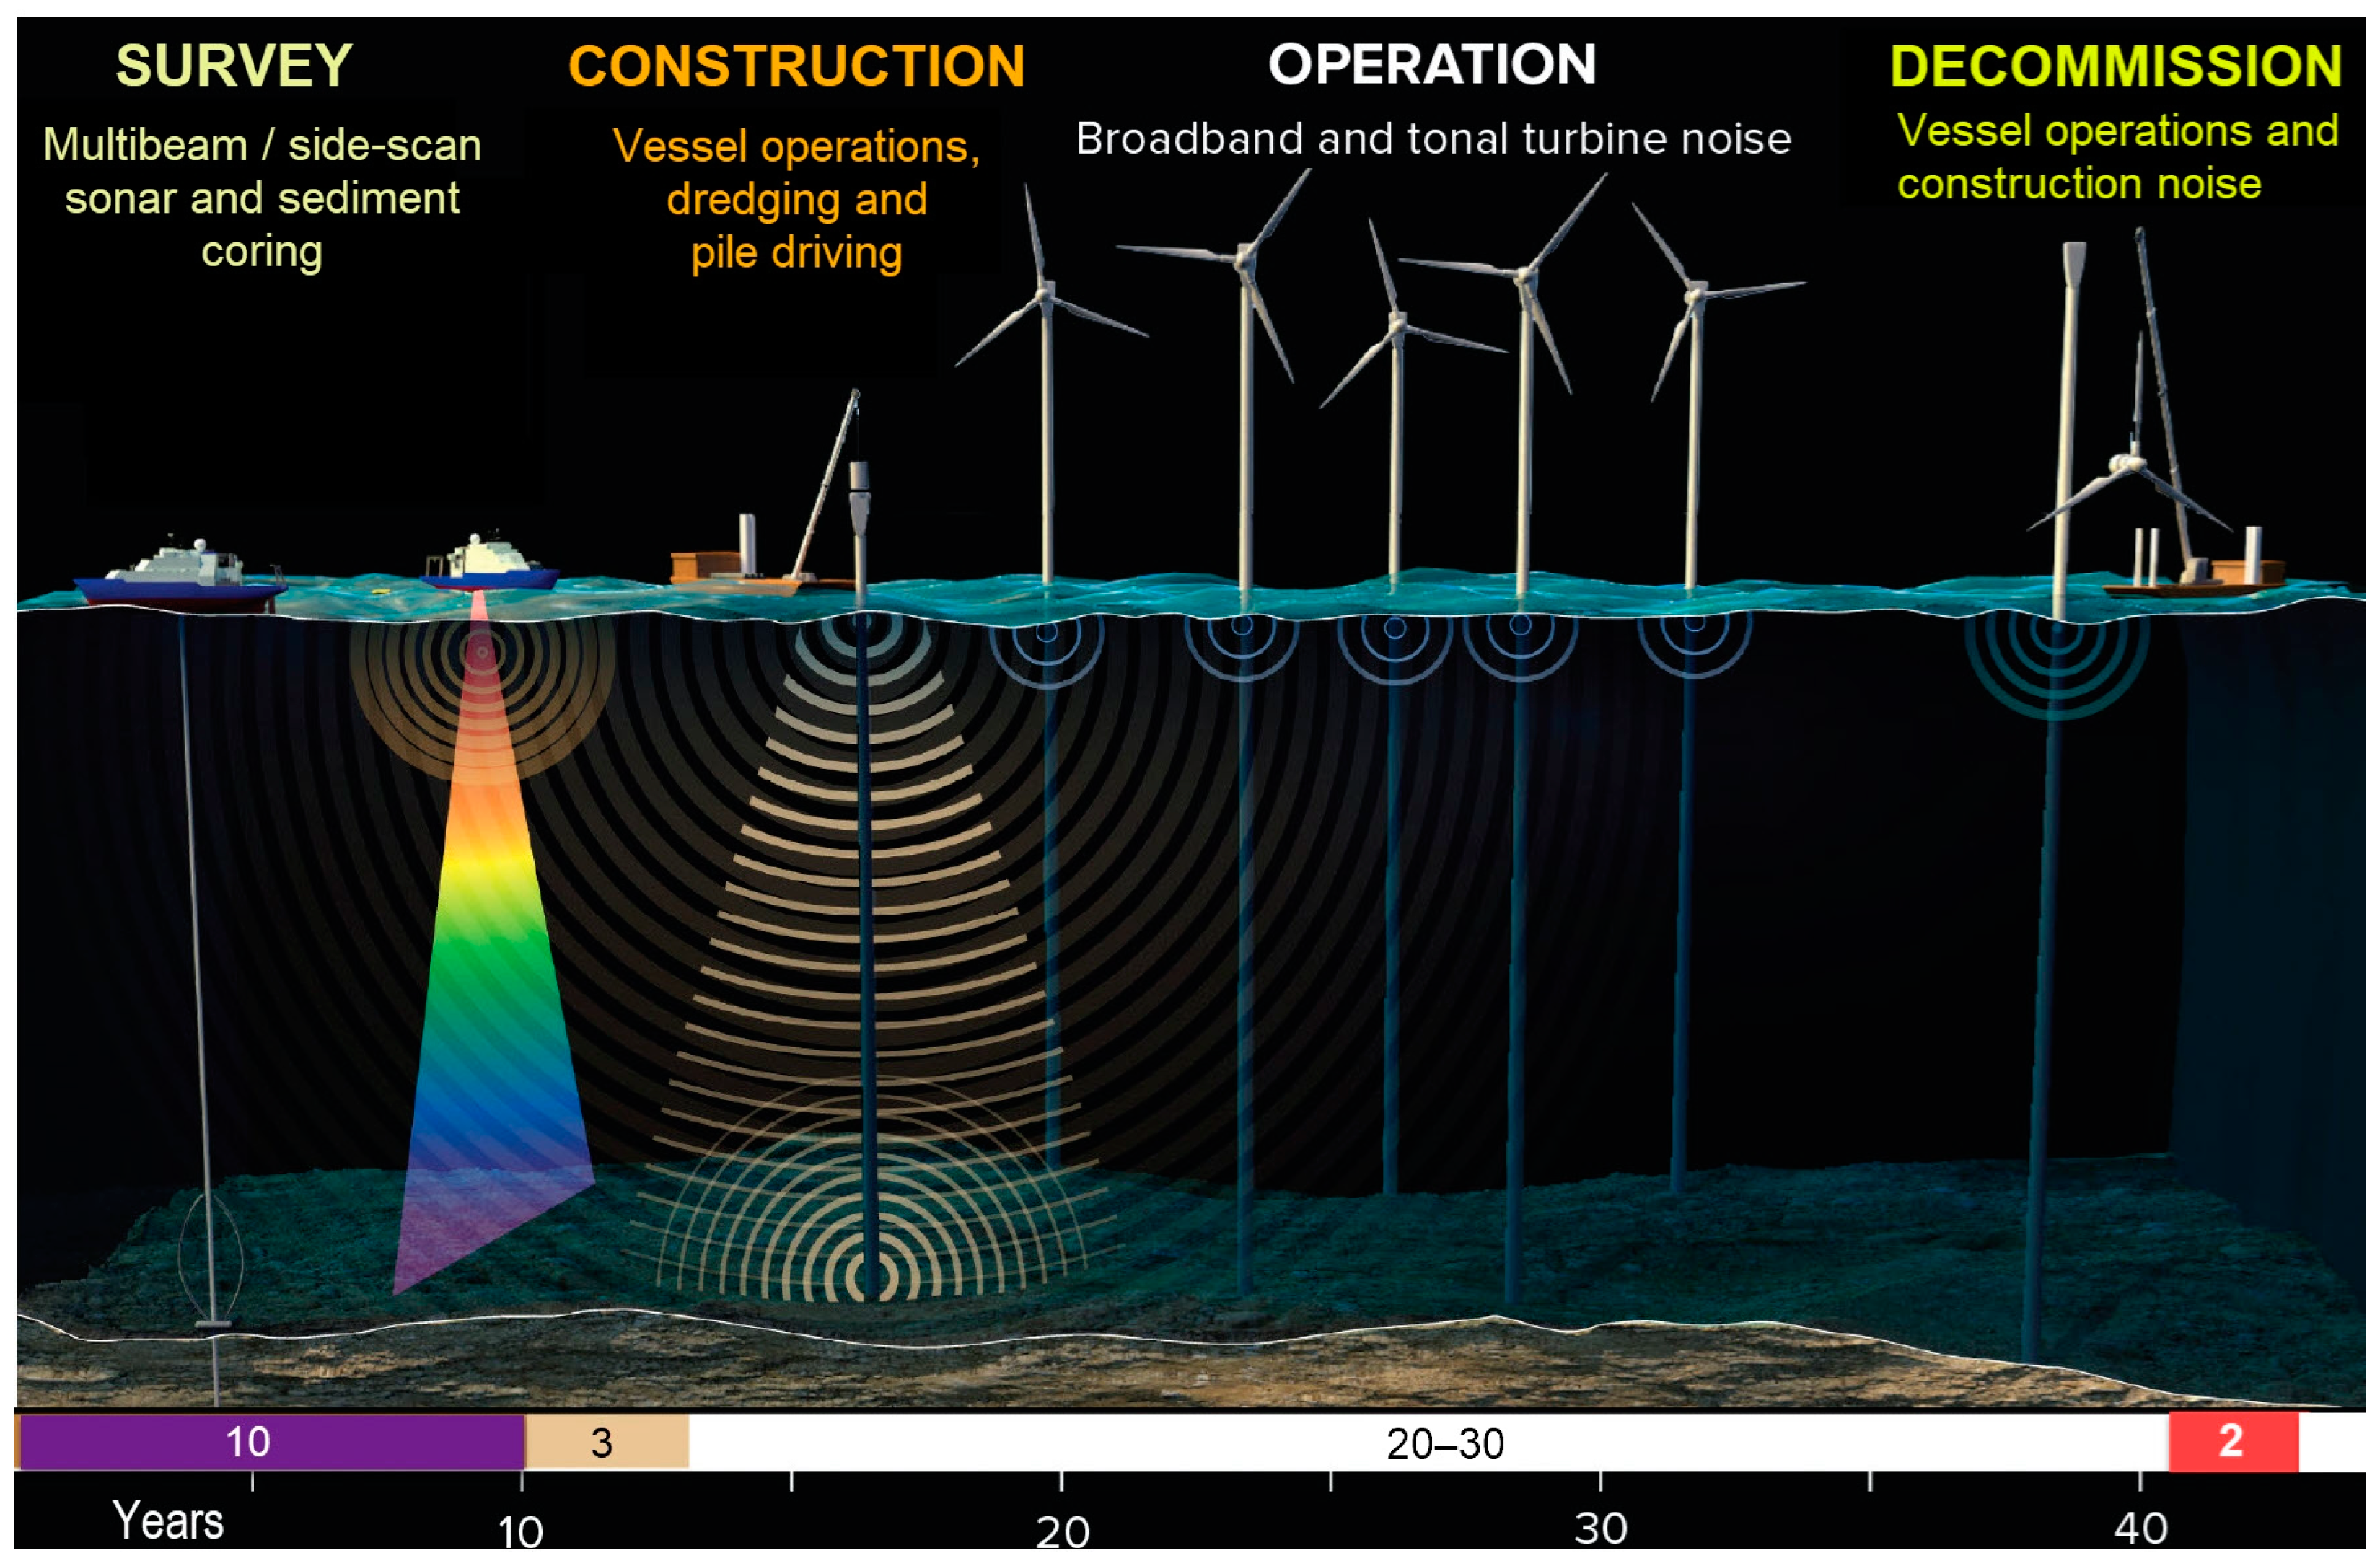
Task: Click the 40 year axis marker
Action: pyautogui.click(x=2140, y=1528)
